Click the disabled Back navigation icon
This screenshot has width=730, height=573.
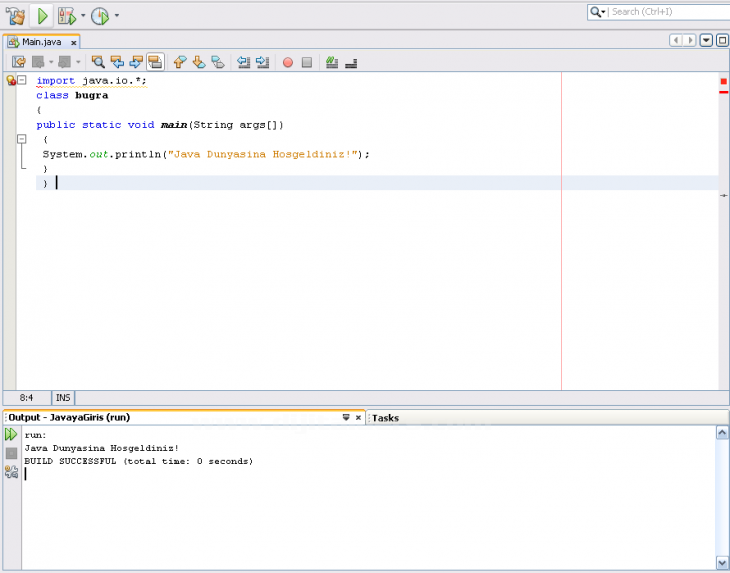pyautogui.click(x=38, y=62)
